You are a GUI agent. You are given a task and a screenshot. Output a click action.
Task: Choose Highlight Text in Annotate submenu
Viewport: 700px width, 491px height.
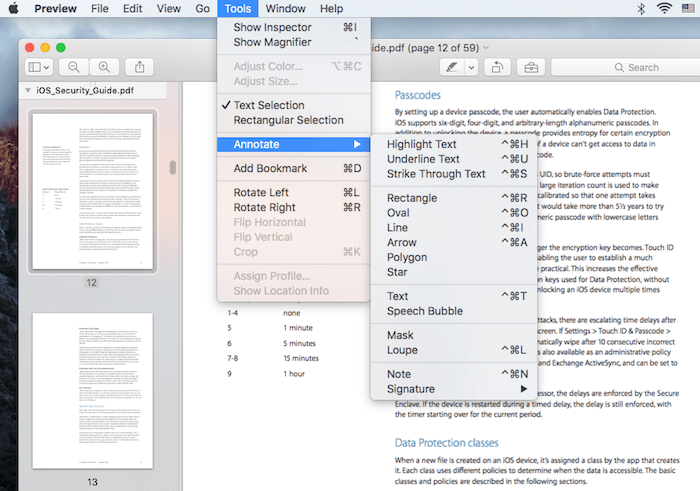click(x=454, y=144)
